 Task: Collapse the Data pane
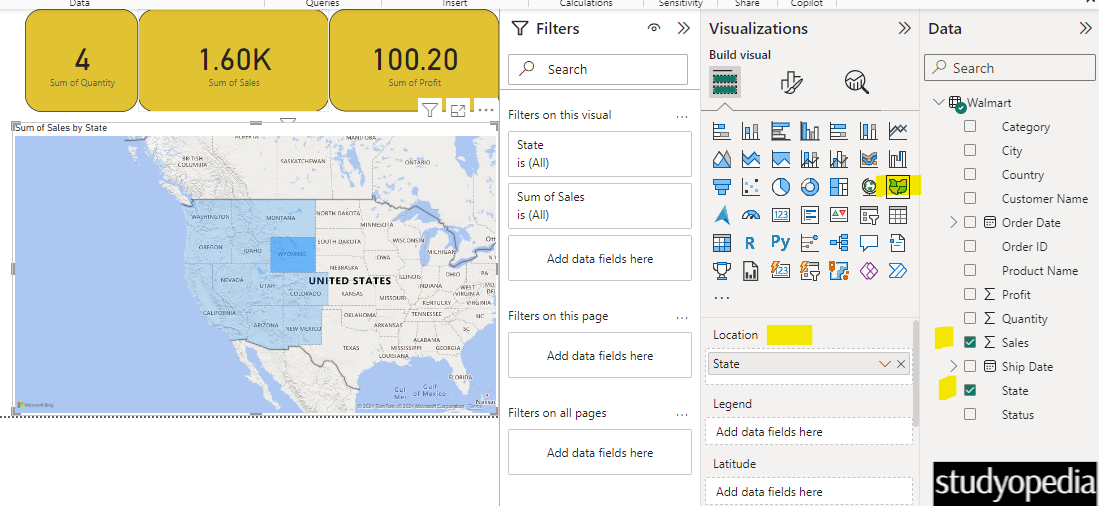[x=1085, y=29]
